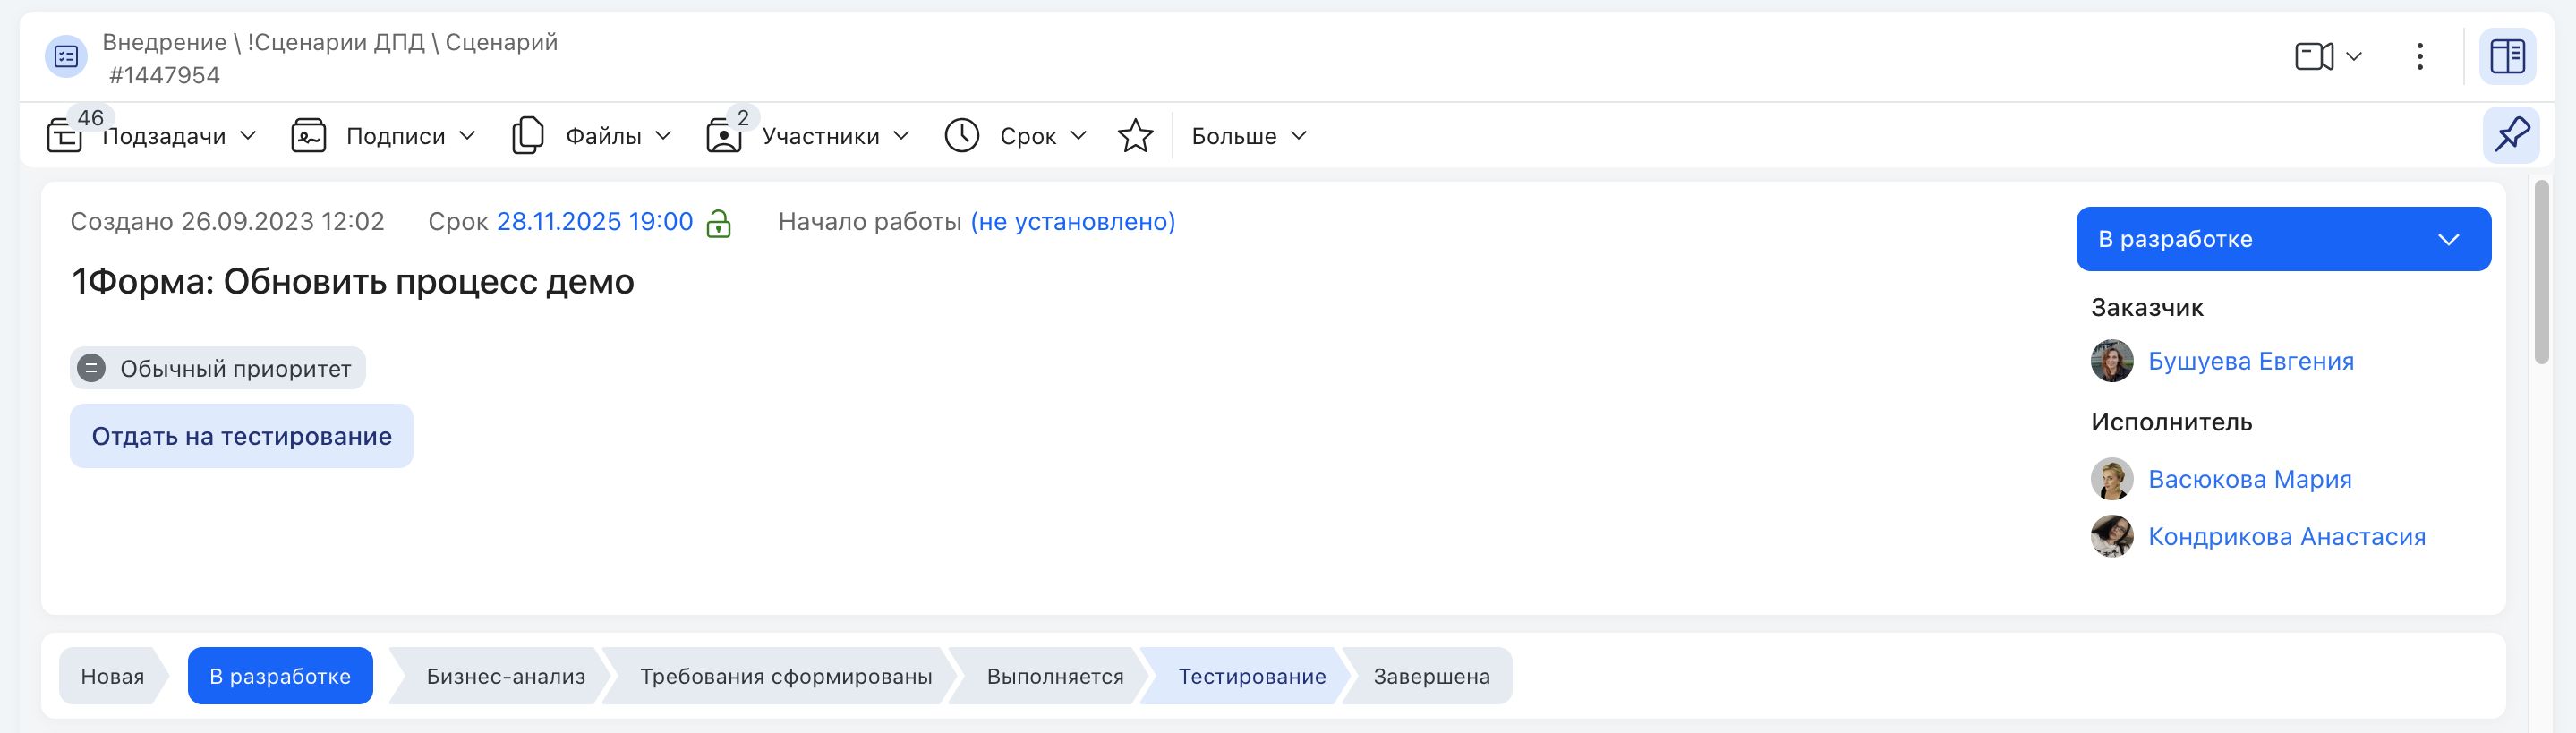
Task: Click Васюкова Мария's avatar
Action: pyautogui.click(x=2111, y=479)
